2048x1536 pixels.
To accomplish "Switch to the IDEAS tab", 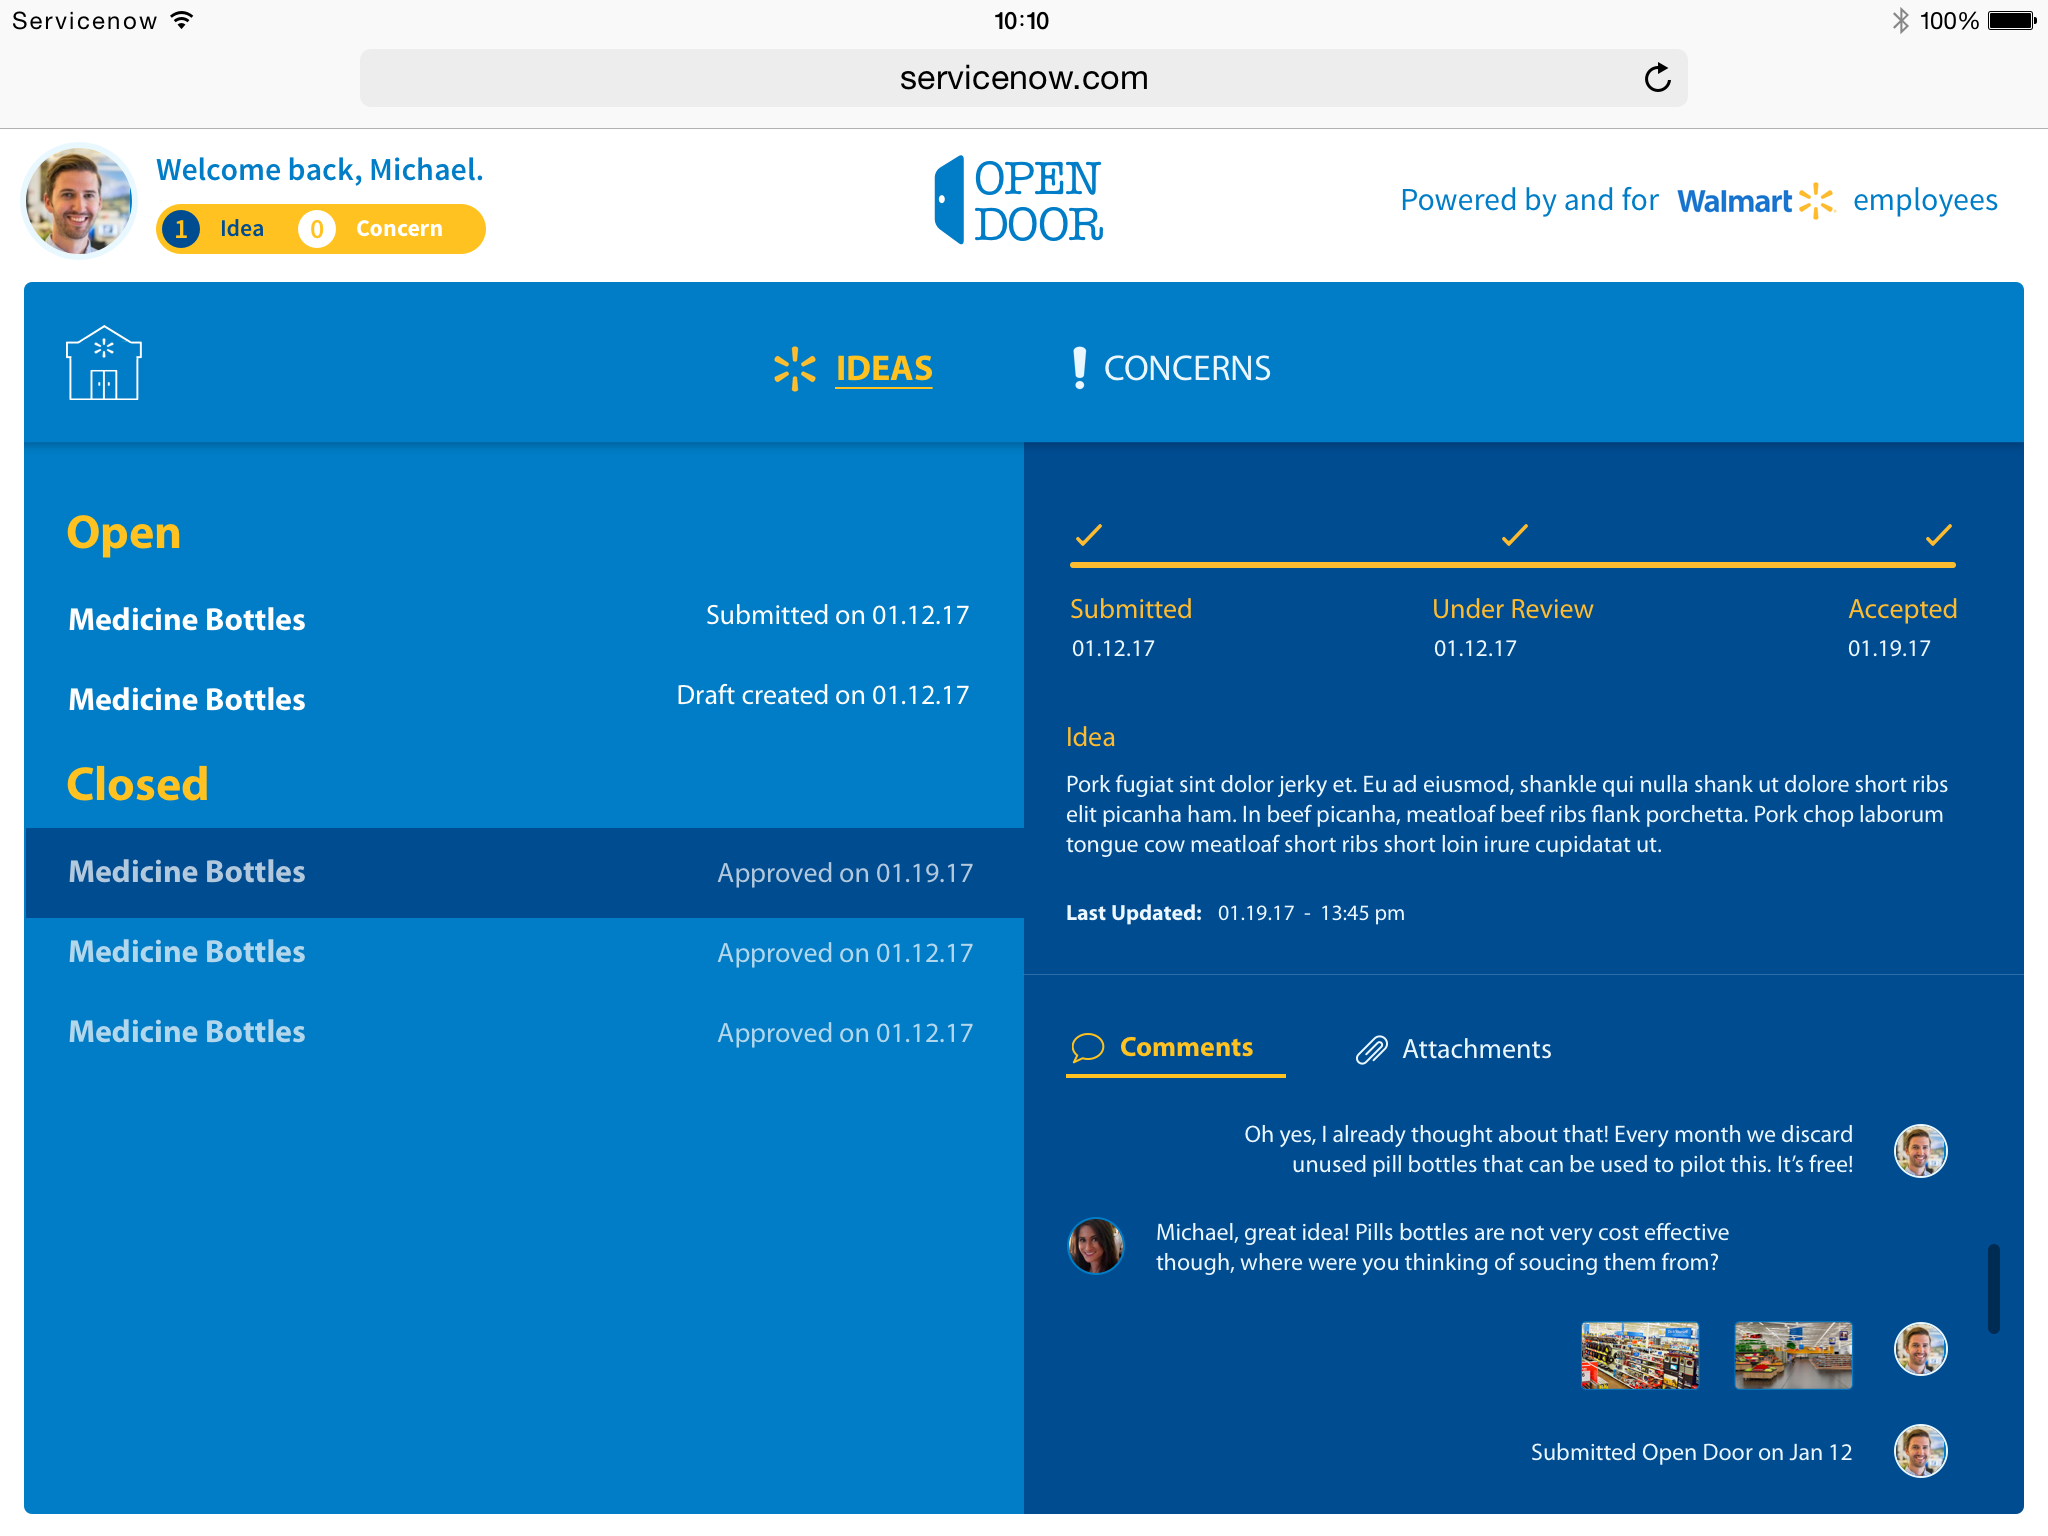I will pos(883,368).
